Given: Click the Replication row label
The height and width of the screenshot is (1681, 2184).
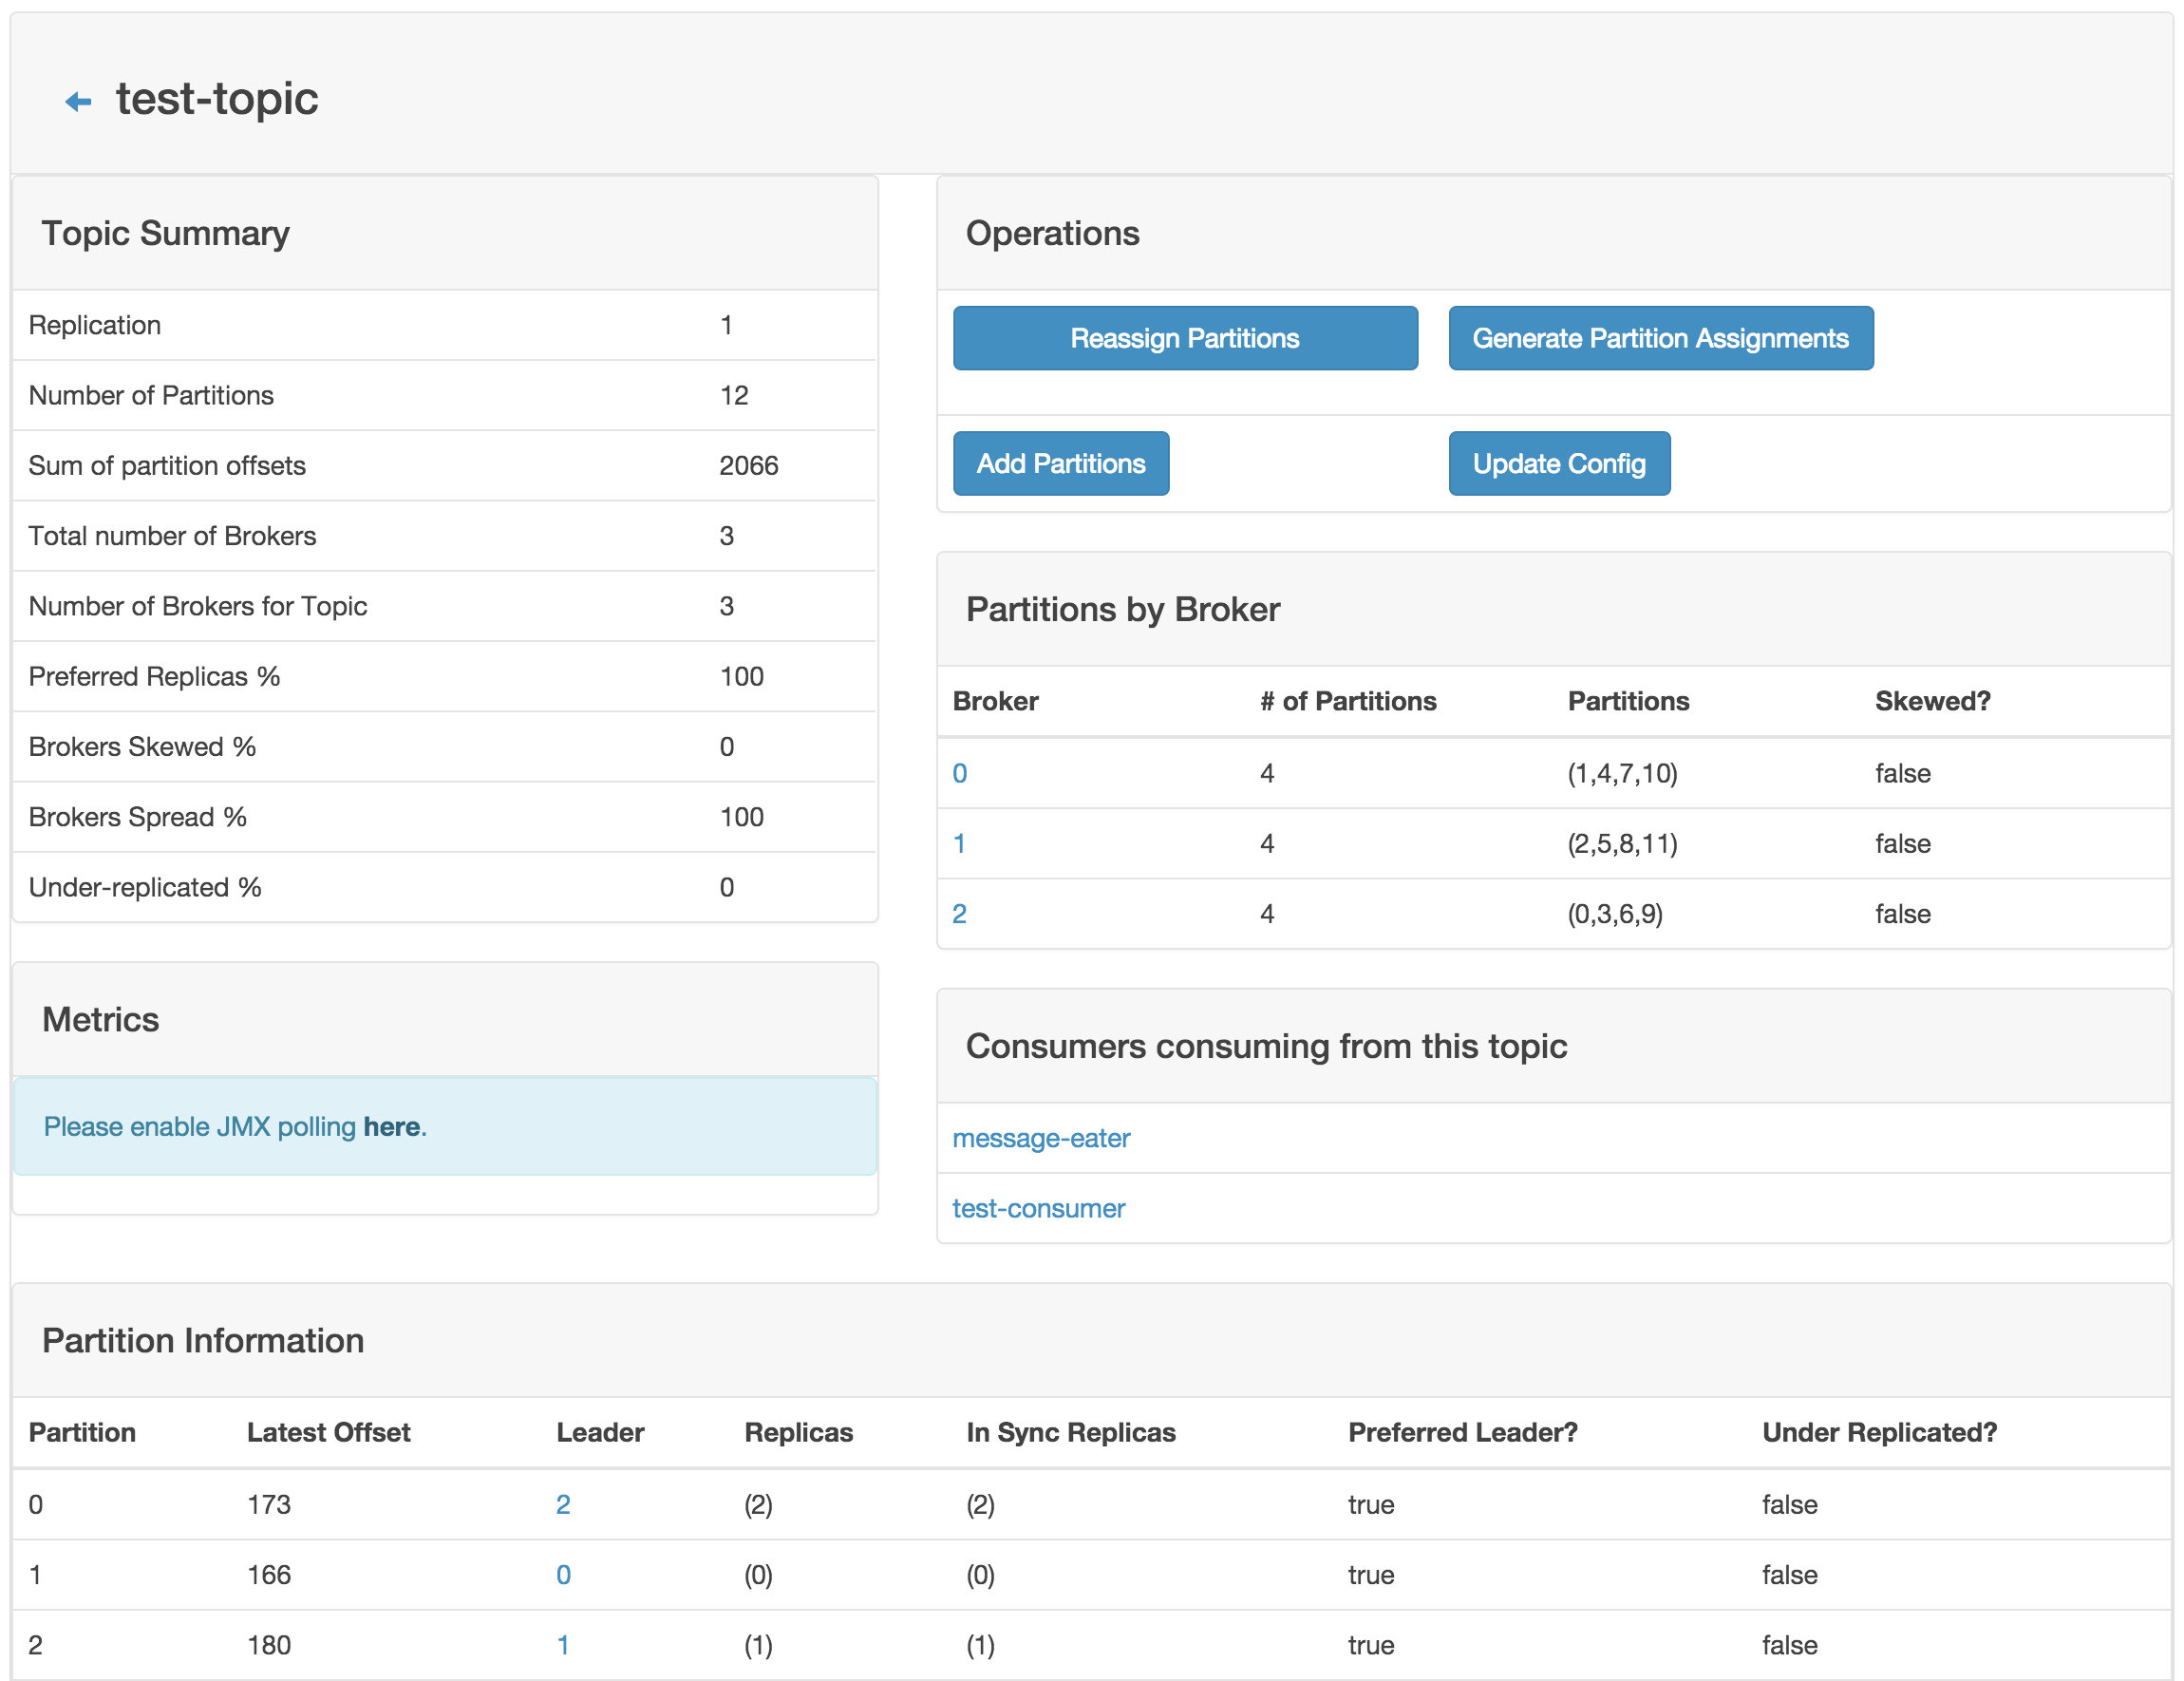Looking at the screenshot, I should point(95,325).
